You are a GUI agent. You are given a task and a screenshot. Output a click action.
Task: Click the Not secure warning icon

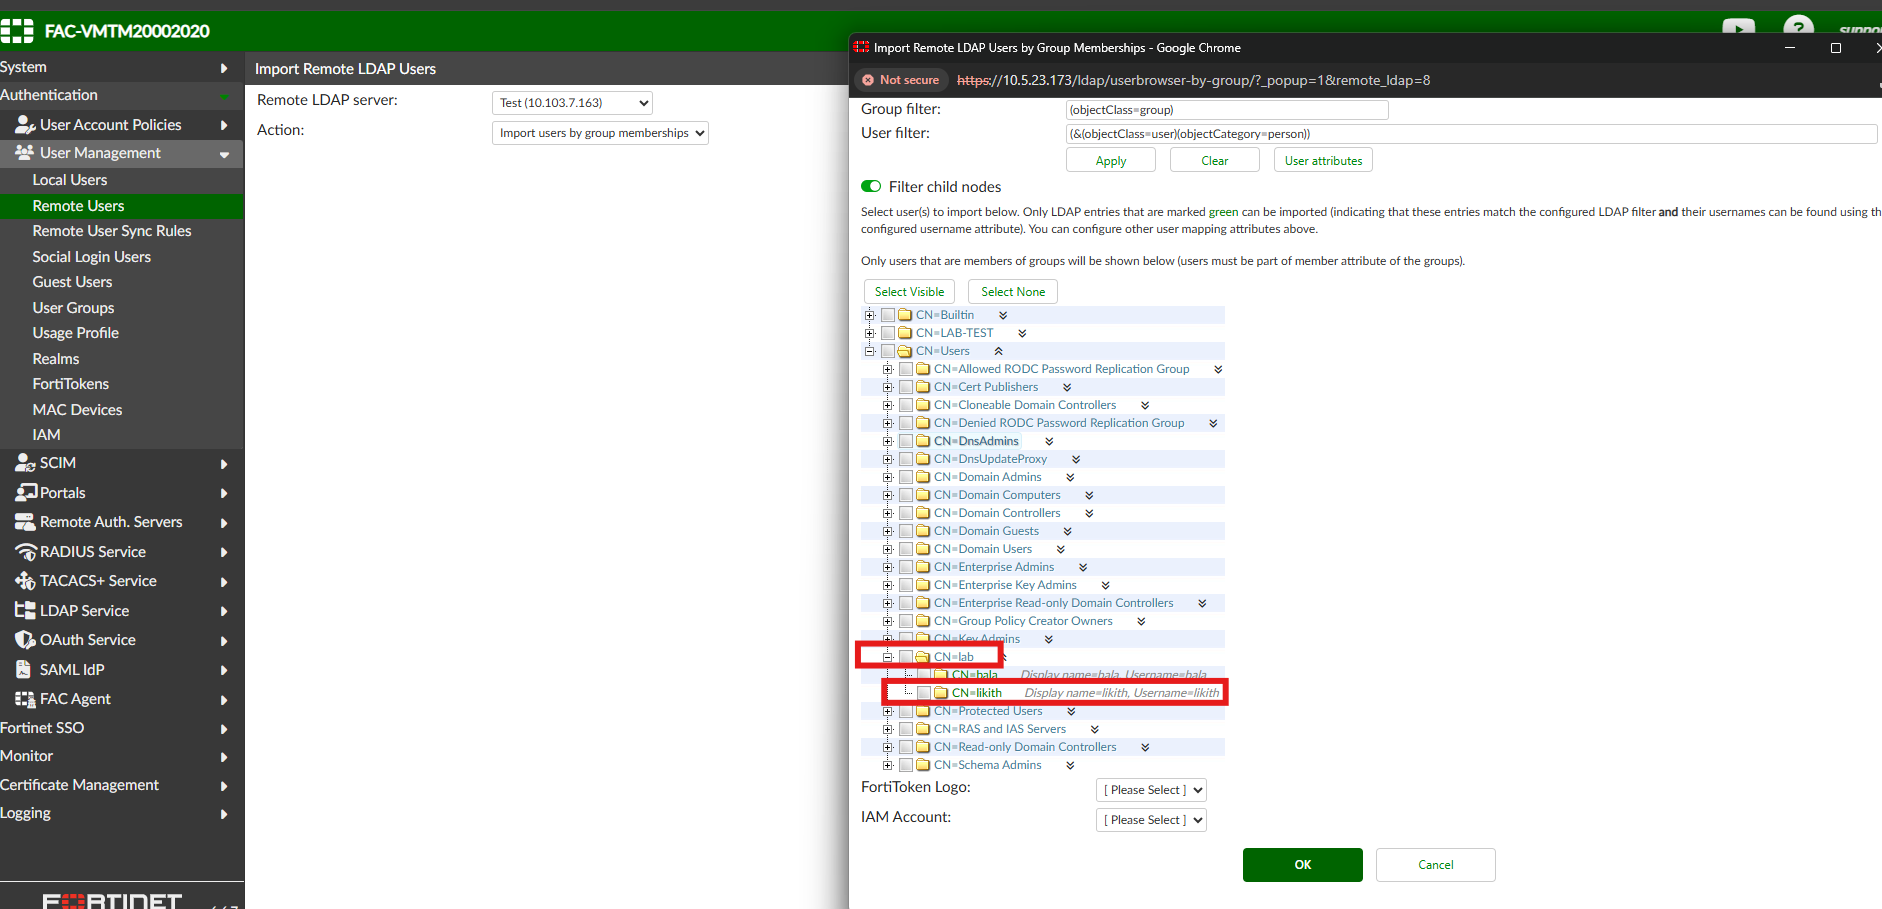pos(868,80)
